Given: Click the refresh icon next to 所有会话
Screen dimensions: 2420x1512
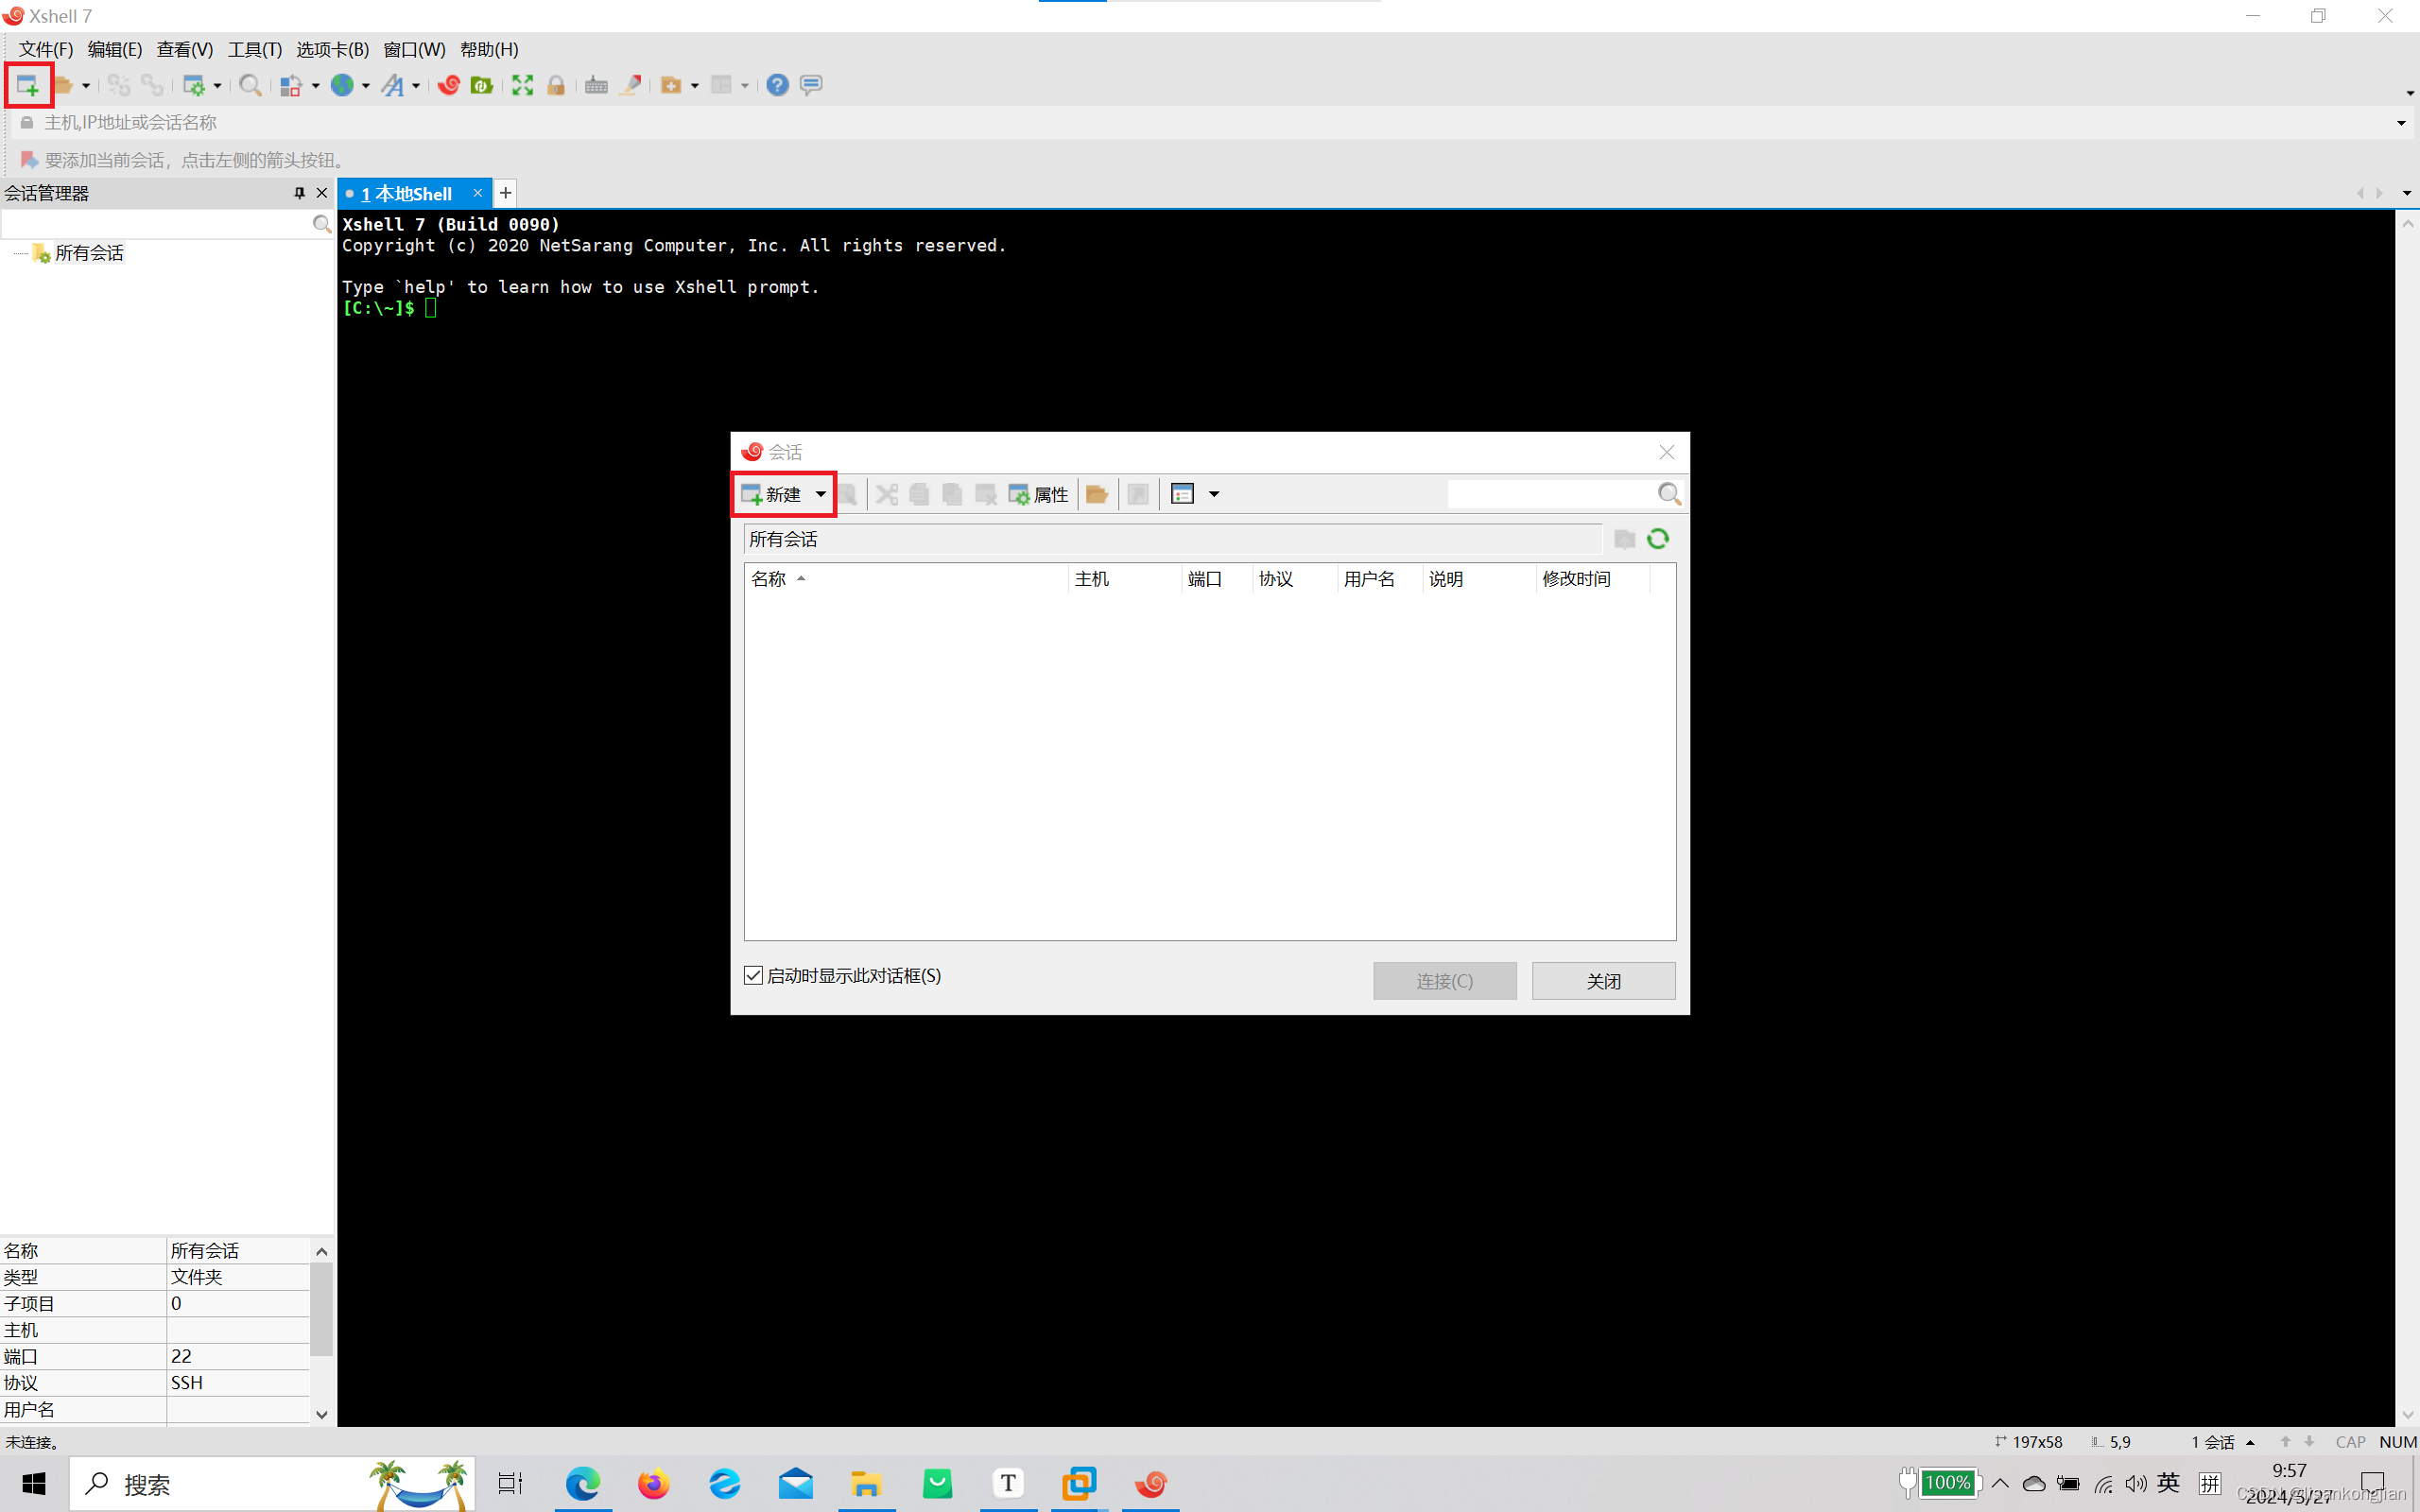Looking at the screenshot, I should [1660, 539].
